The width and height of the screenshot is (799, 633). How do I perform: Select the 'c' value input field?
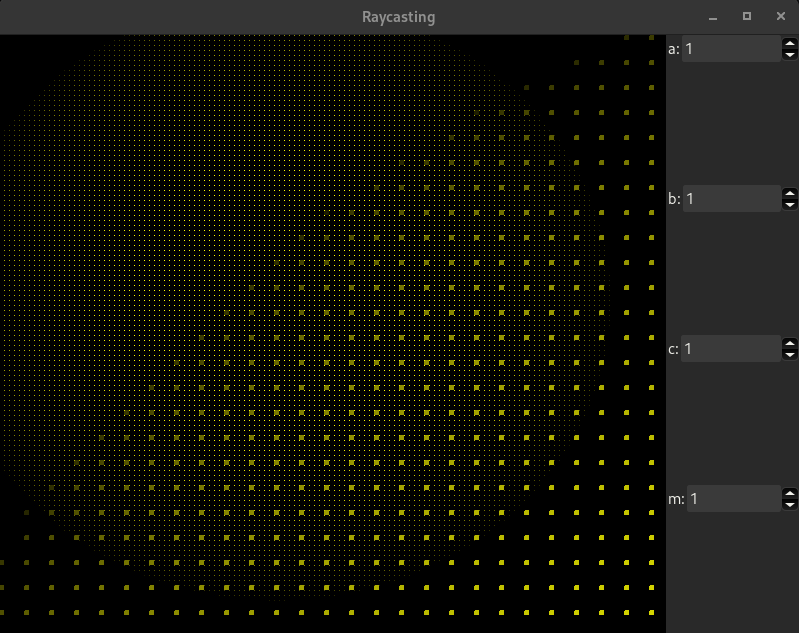point(731,349)
